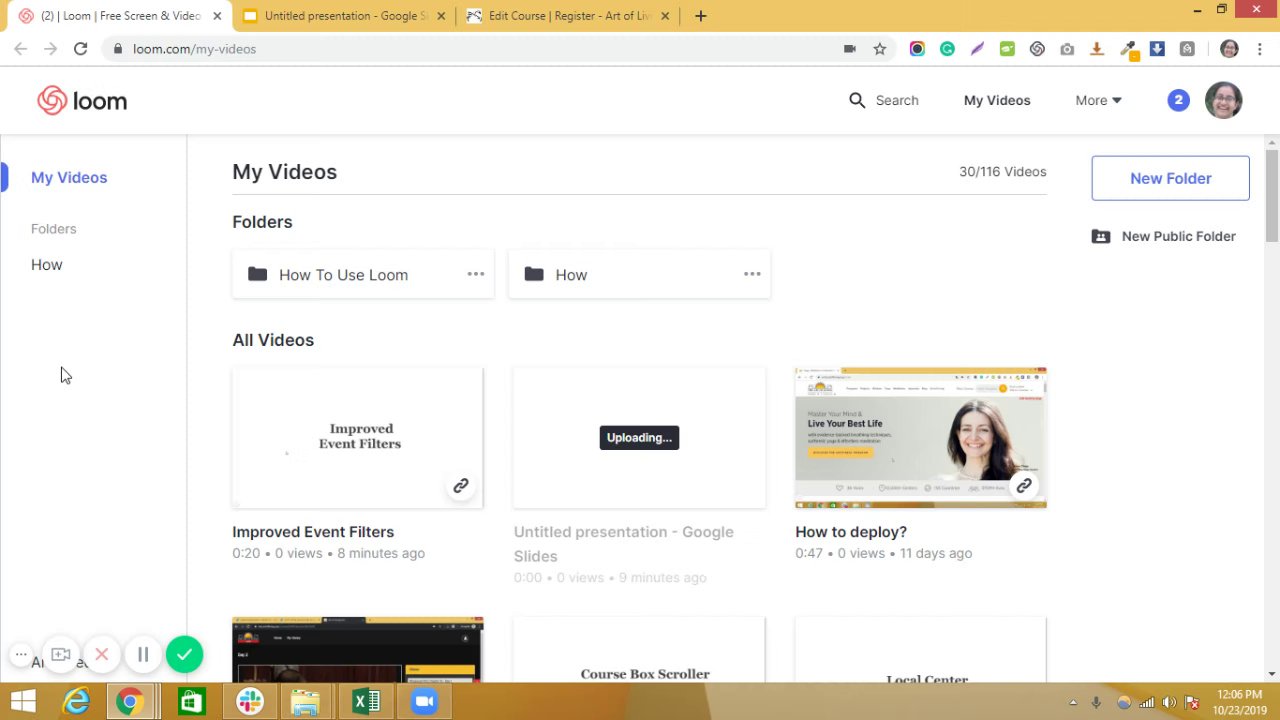
Task: Click the Loom logo in the header
Action: tap(82, 101)
